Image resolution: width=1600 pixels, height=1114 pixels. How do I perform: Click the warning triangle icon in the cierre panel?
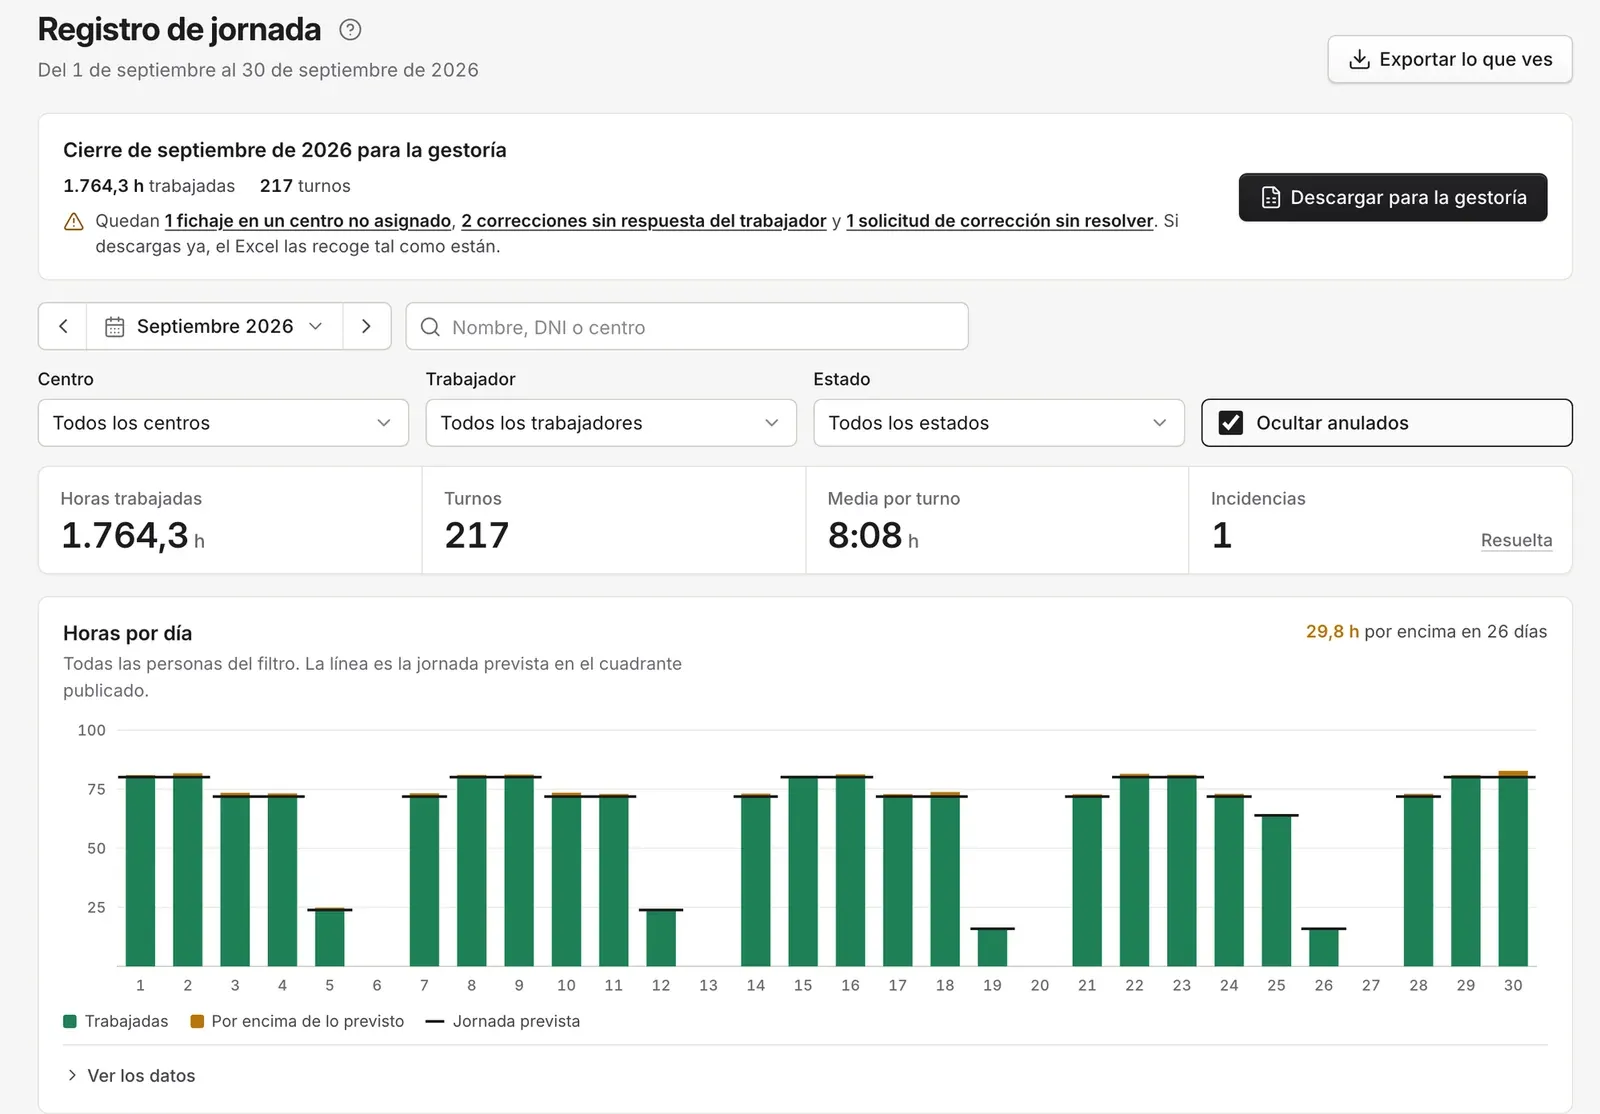point(74,222)
